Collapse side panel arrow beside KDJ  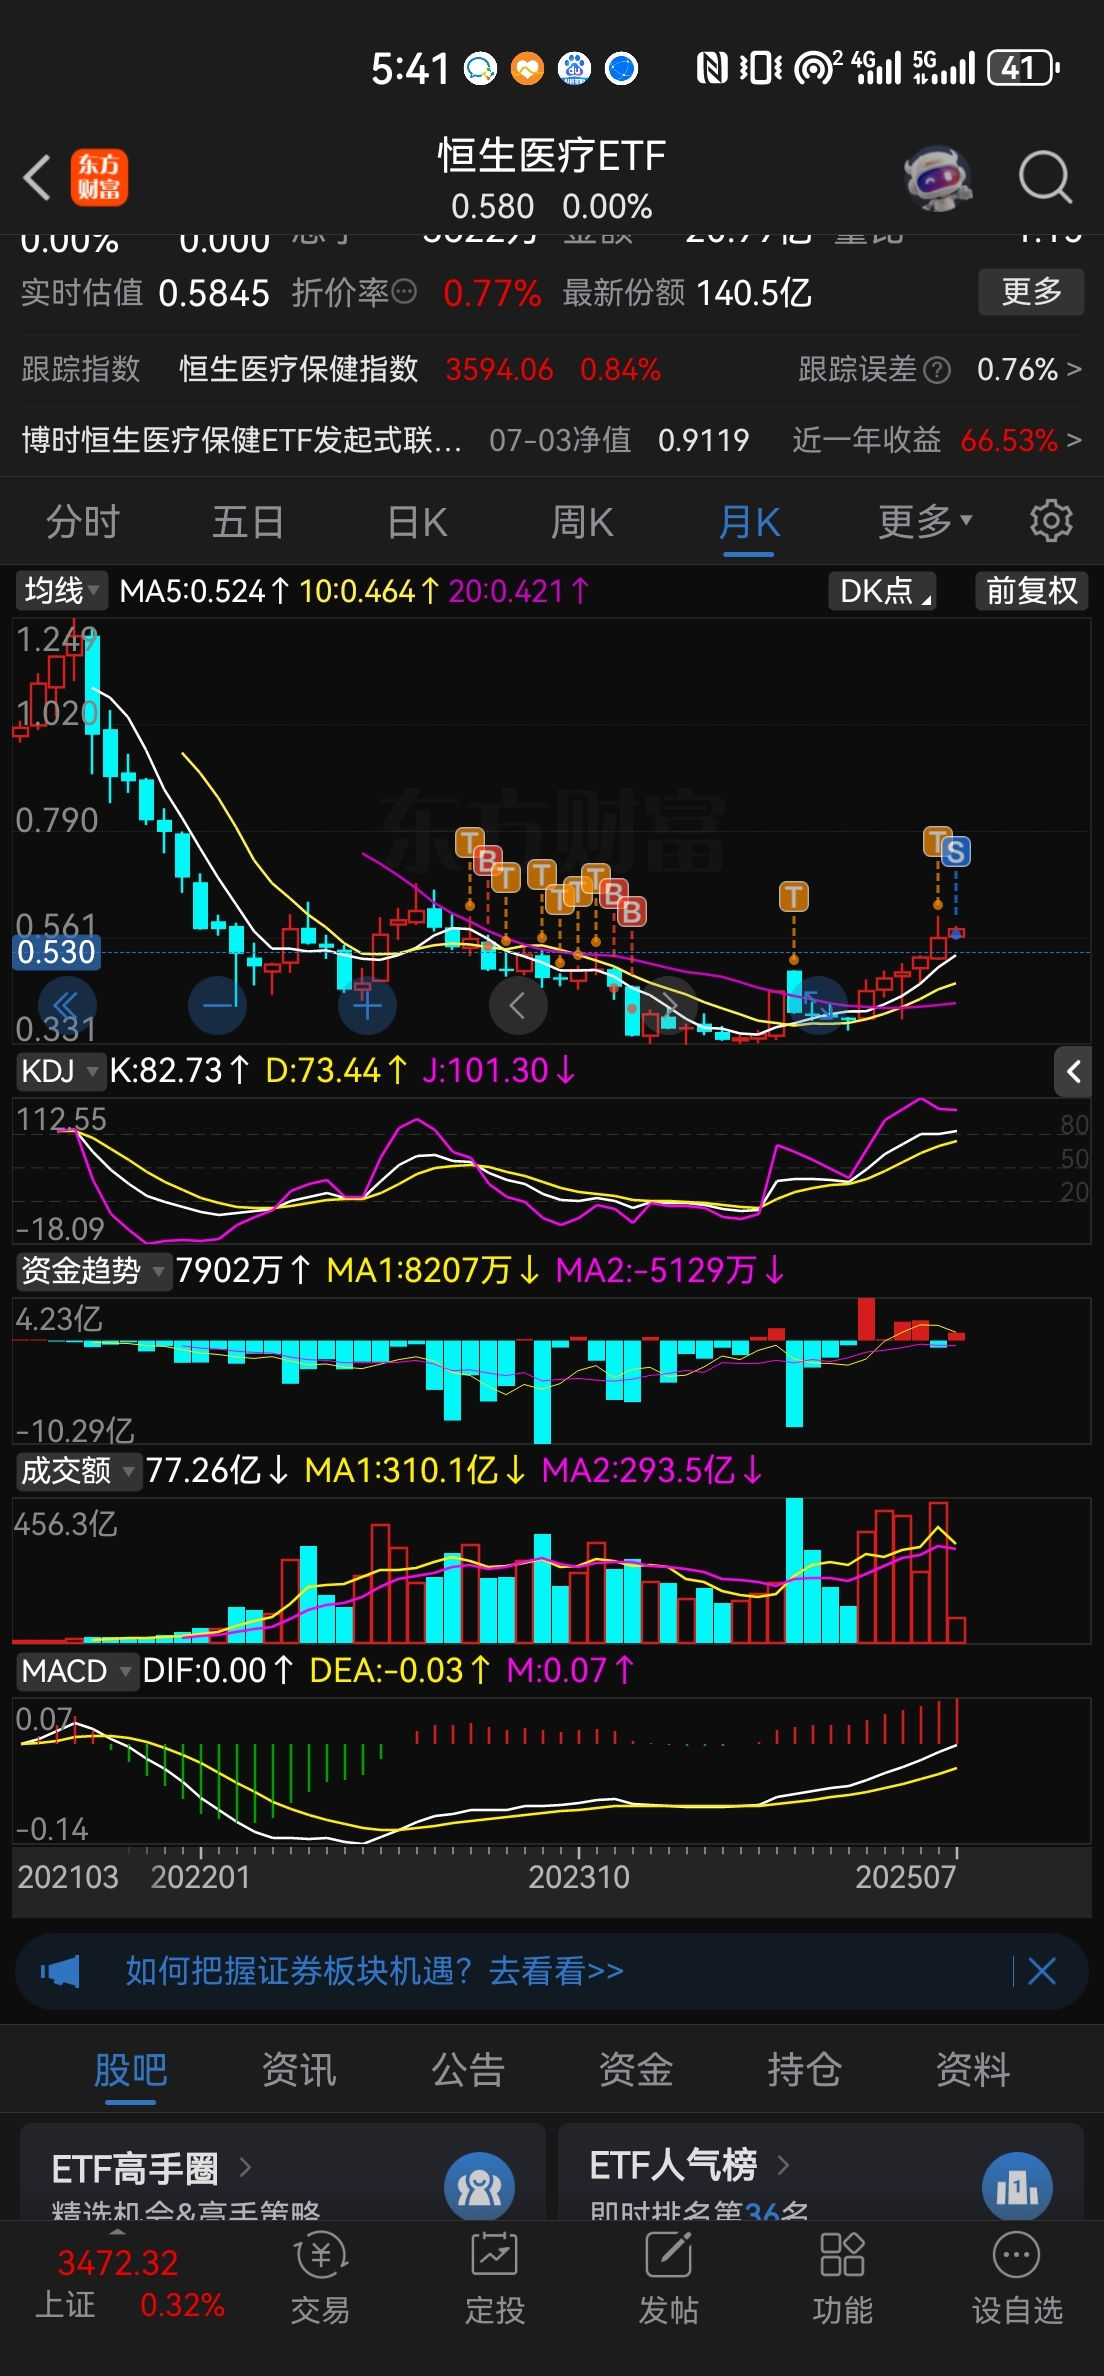1073,1072
